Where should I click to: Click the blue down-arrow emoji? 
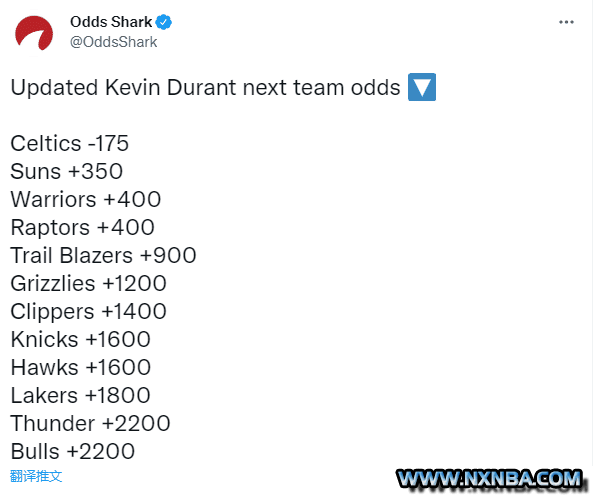coord(422,87)
